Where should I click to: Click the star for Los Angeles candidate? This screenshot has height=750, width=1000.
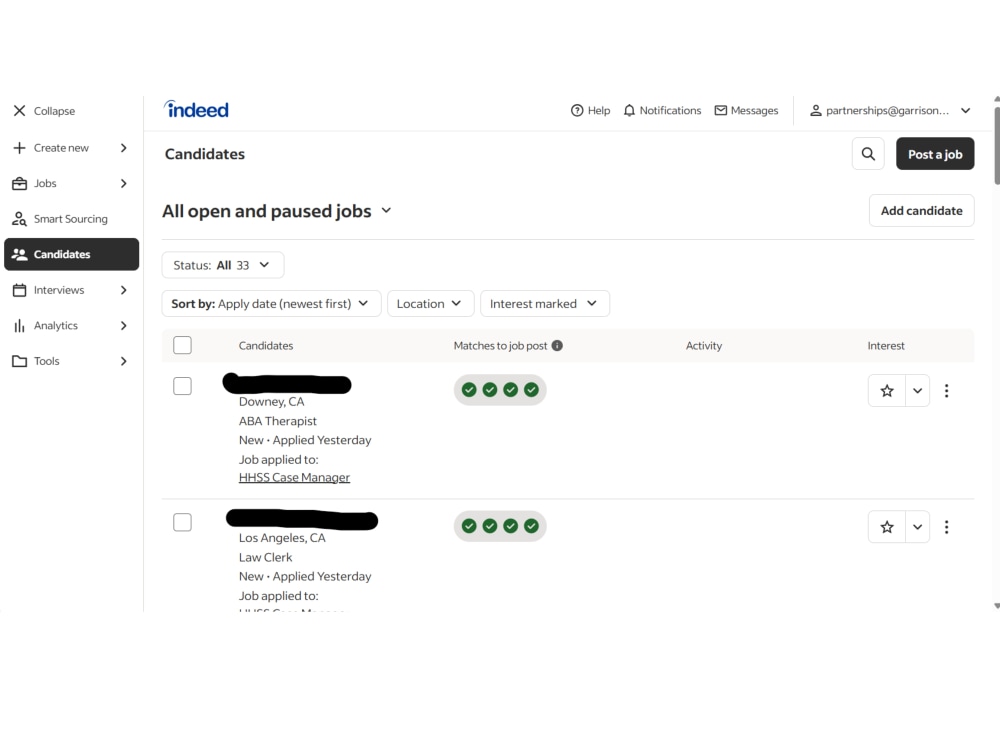886,527
